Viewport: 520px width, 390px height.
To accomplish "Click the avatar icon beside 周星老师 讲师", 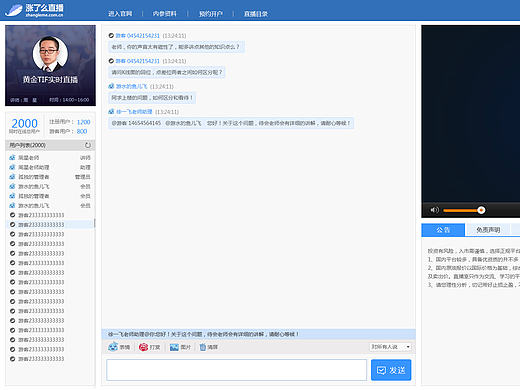I will pyautogui.click(x=12, y=157).
